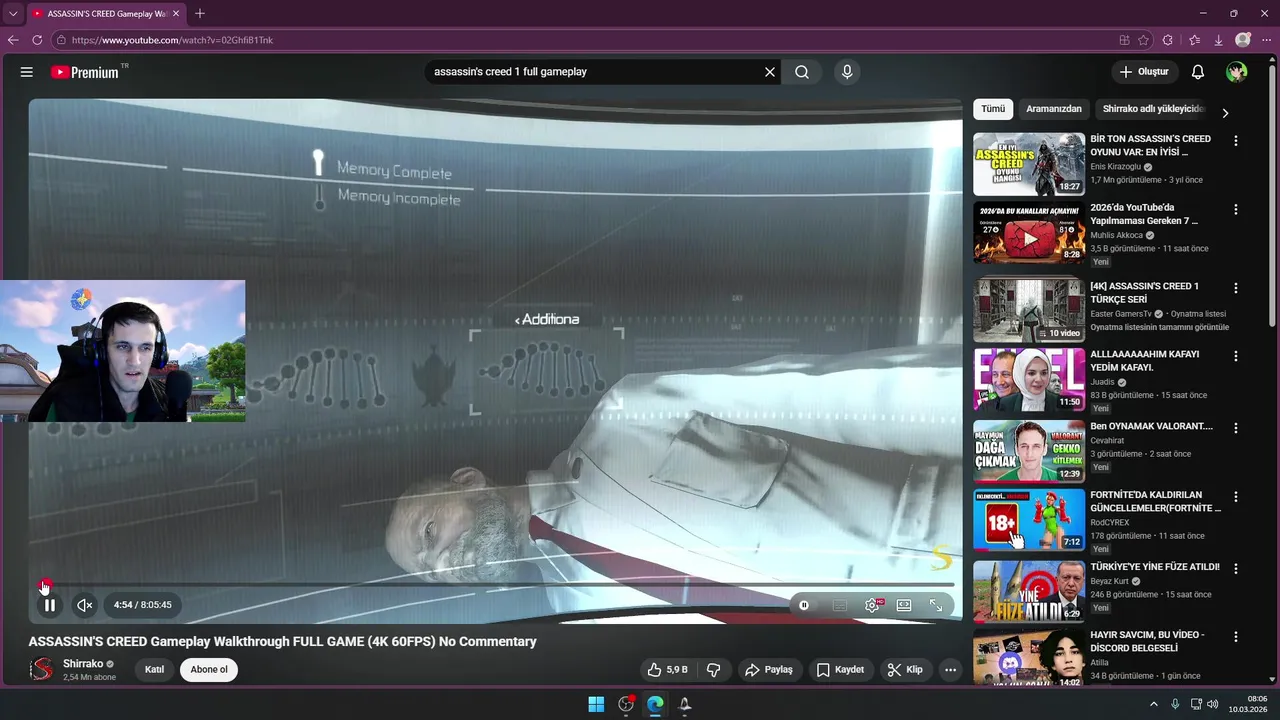The height and width of the screenshot is (720, 1280).
Task: Click Enis Kirazoglu channel name
Action: pyautogui.click(x=1115, y=167)
